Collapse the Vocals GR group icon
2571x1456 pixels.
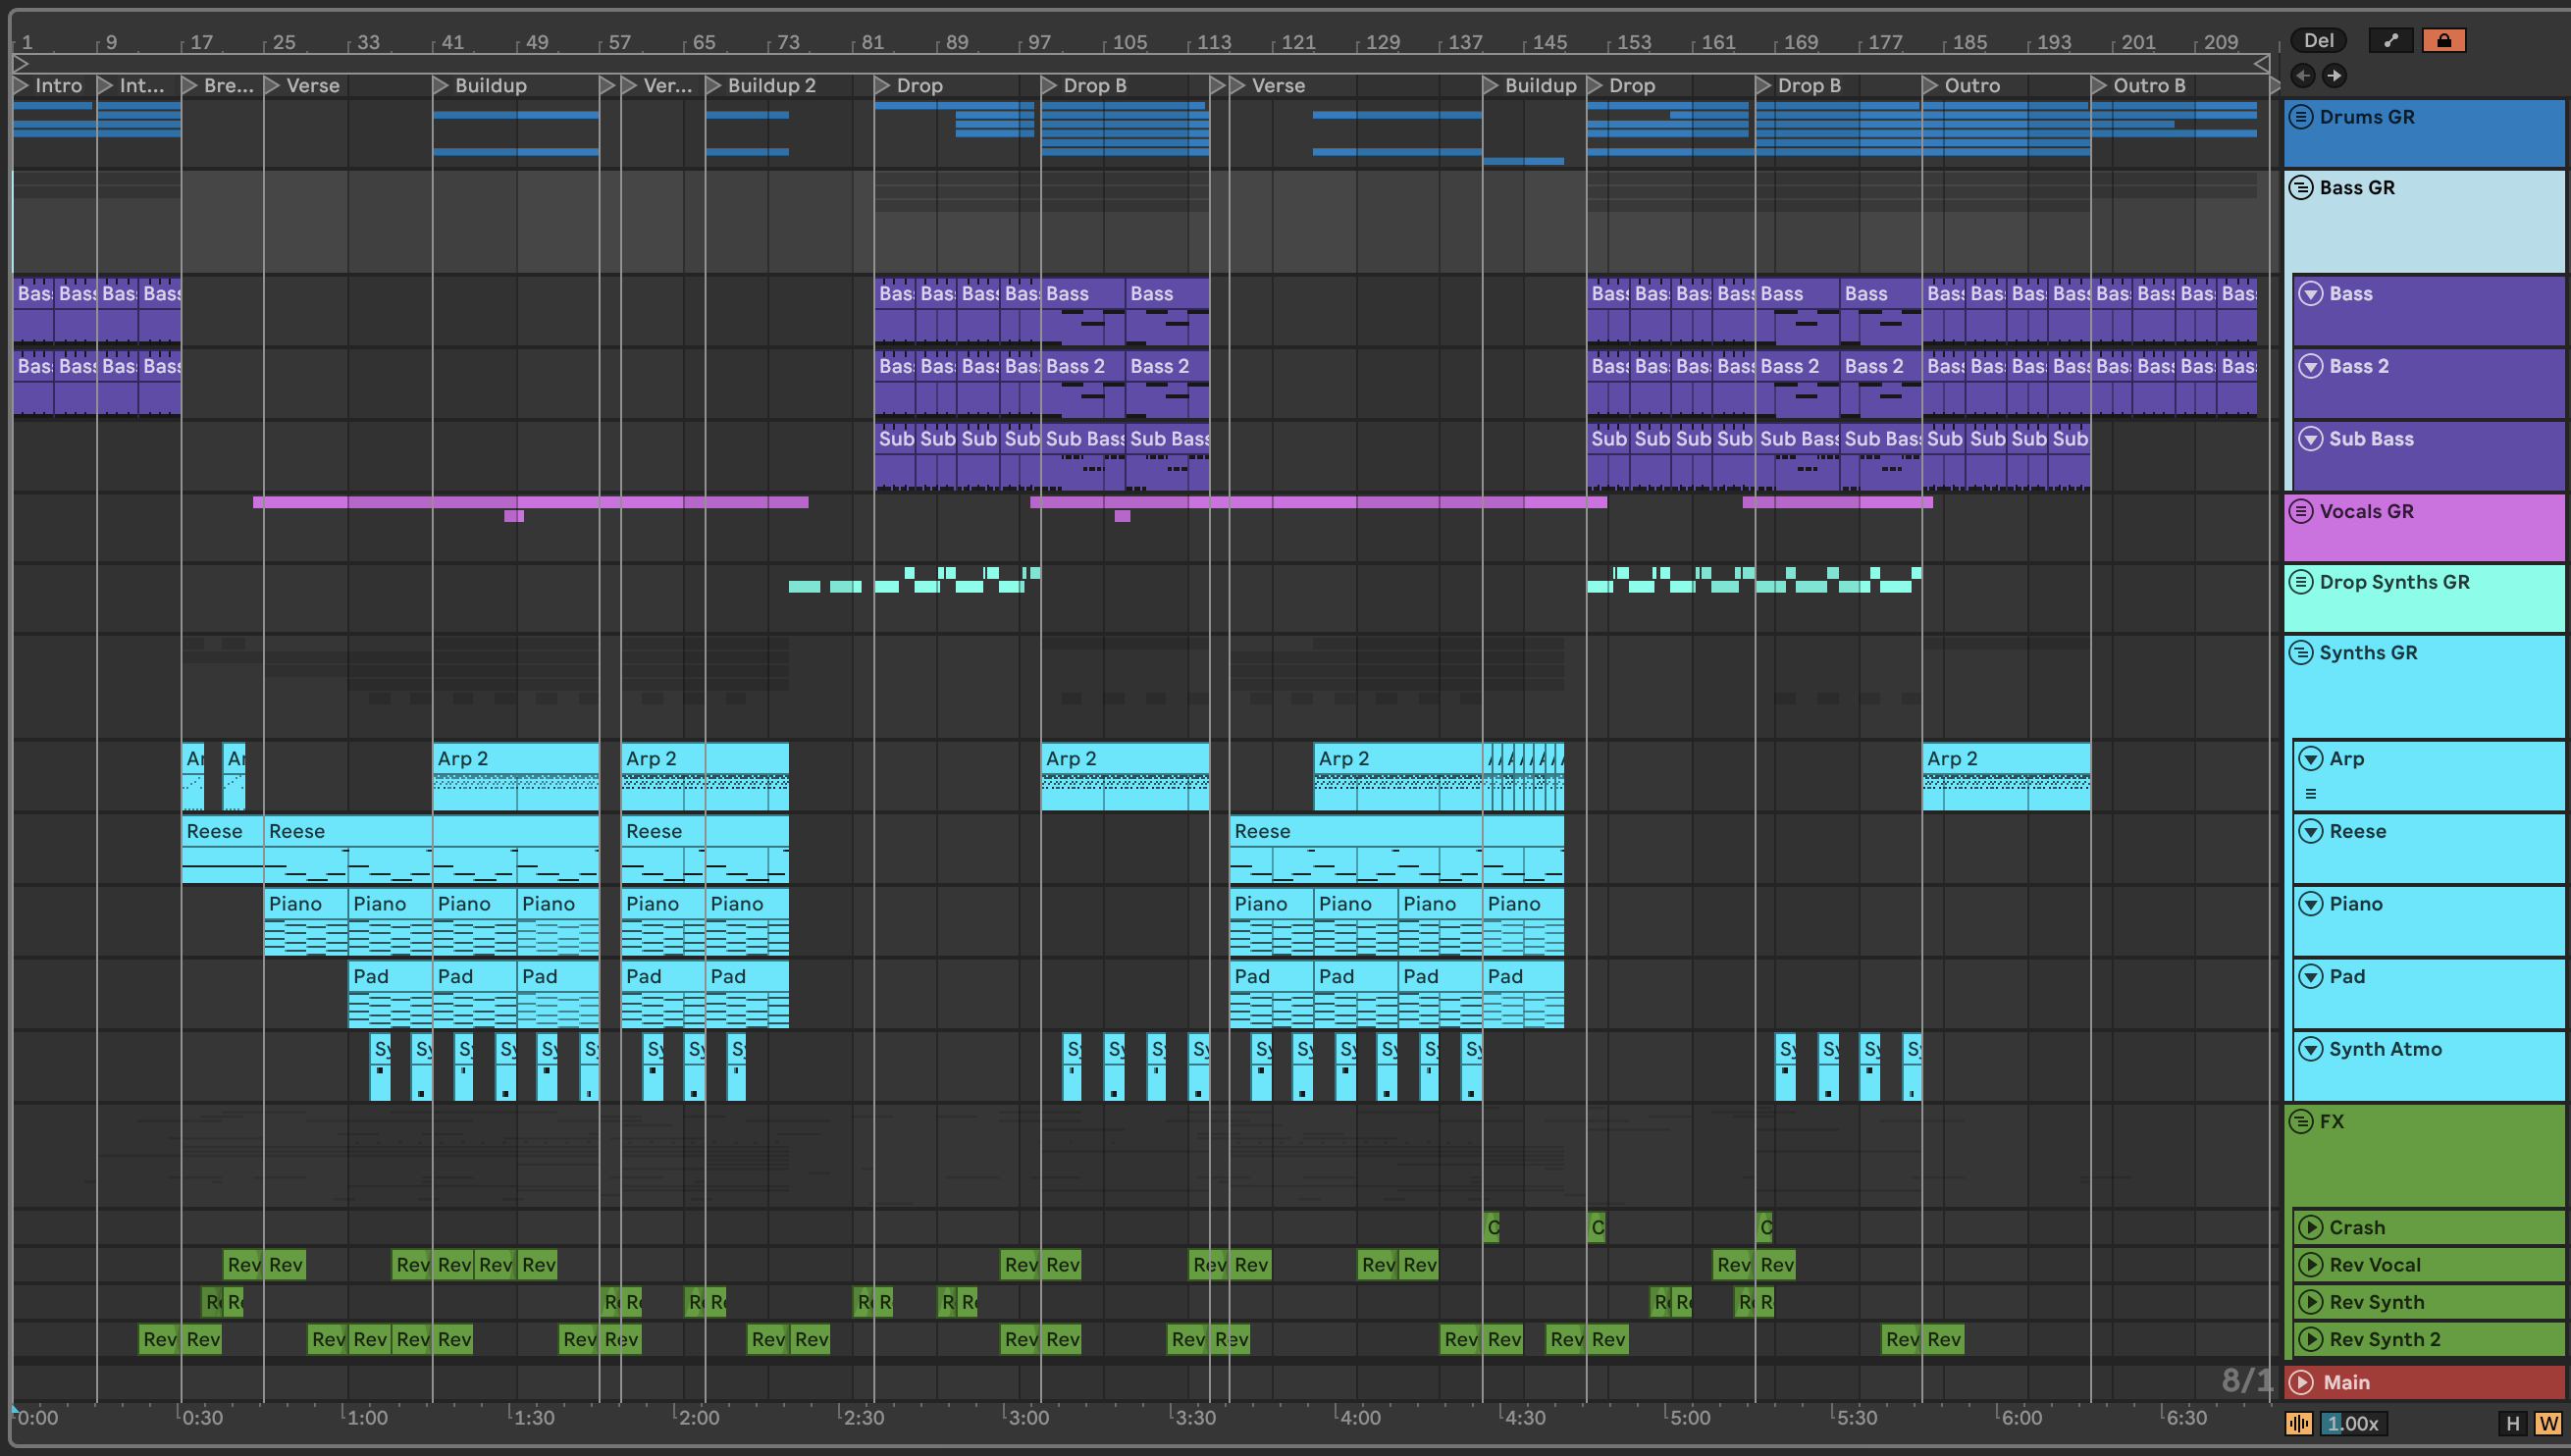click(2300, 512)
